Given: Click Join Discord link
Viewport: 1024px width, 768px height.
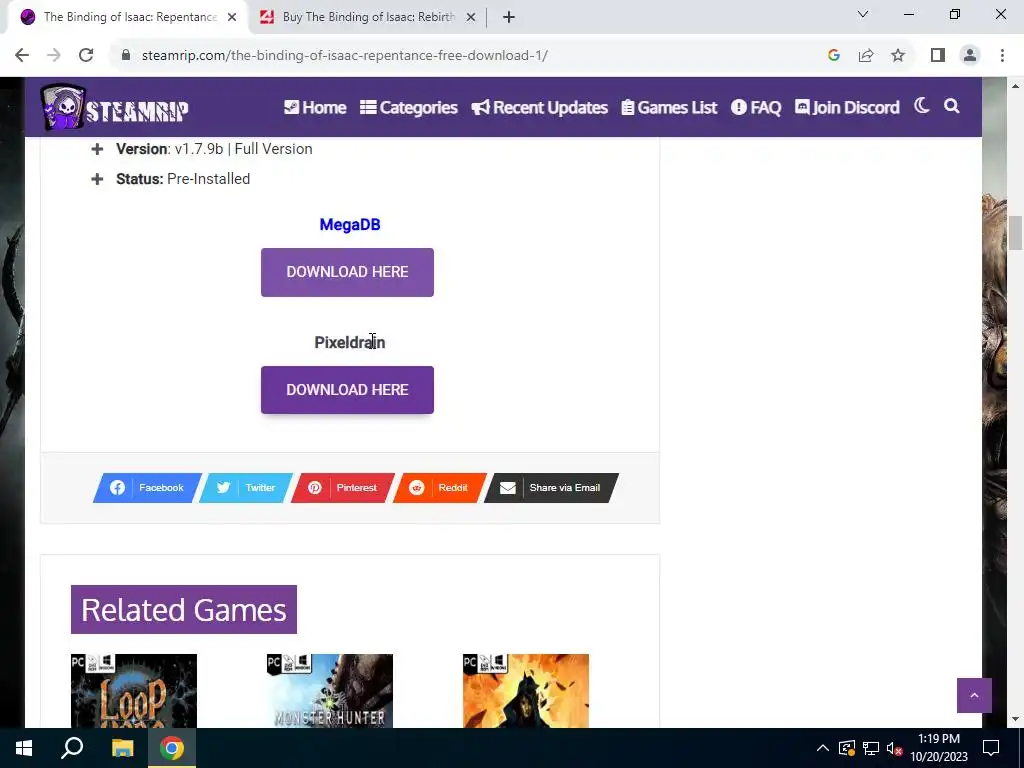Looking at the screenshot, I should tap(847, 108).
